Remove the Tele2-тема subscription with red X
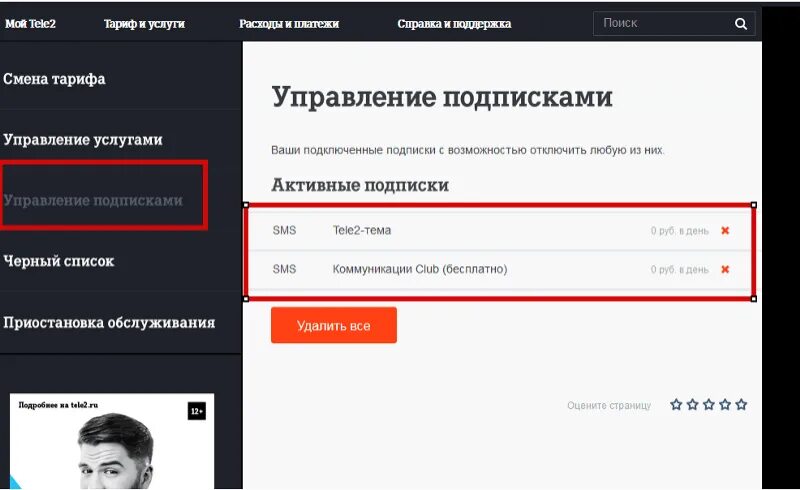The height and width of the screenshot is (490, 800). coord(725,231)
